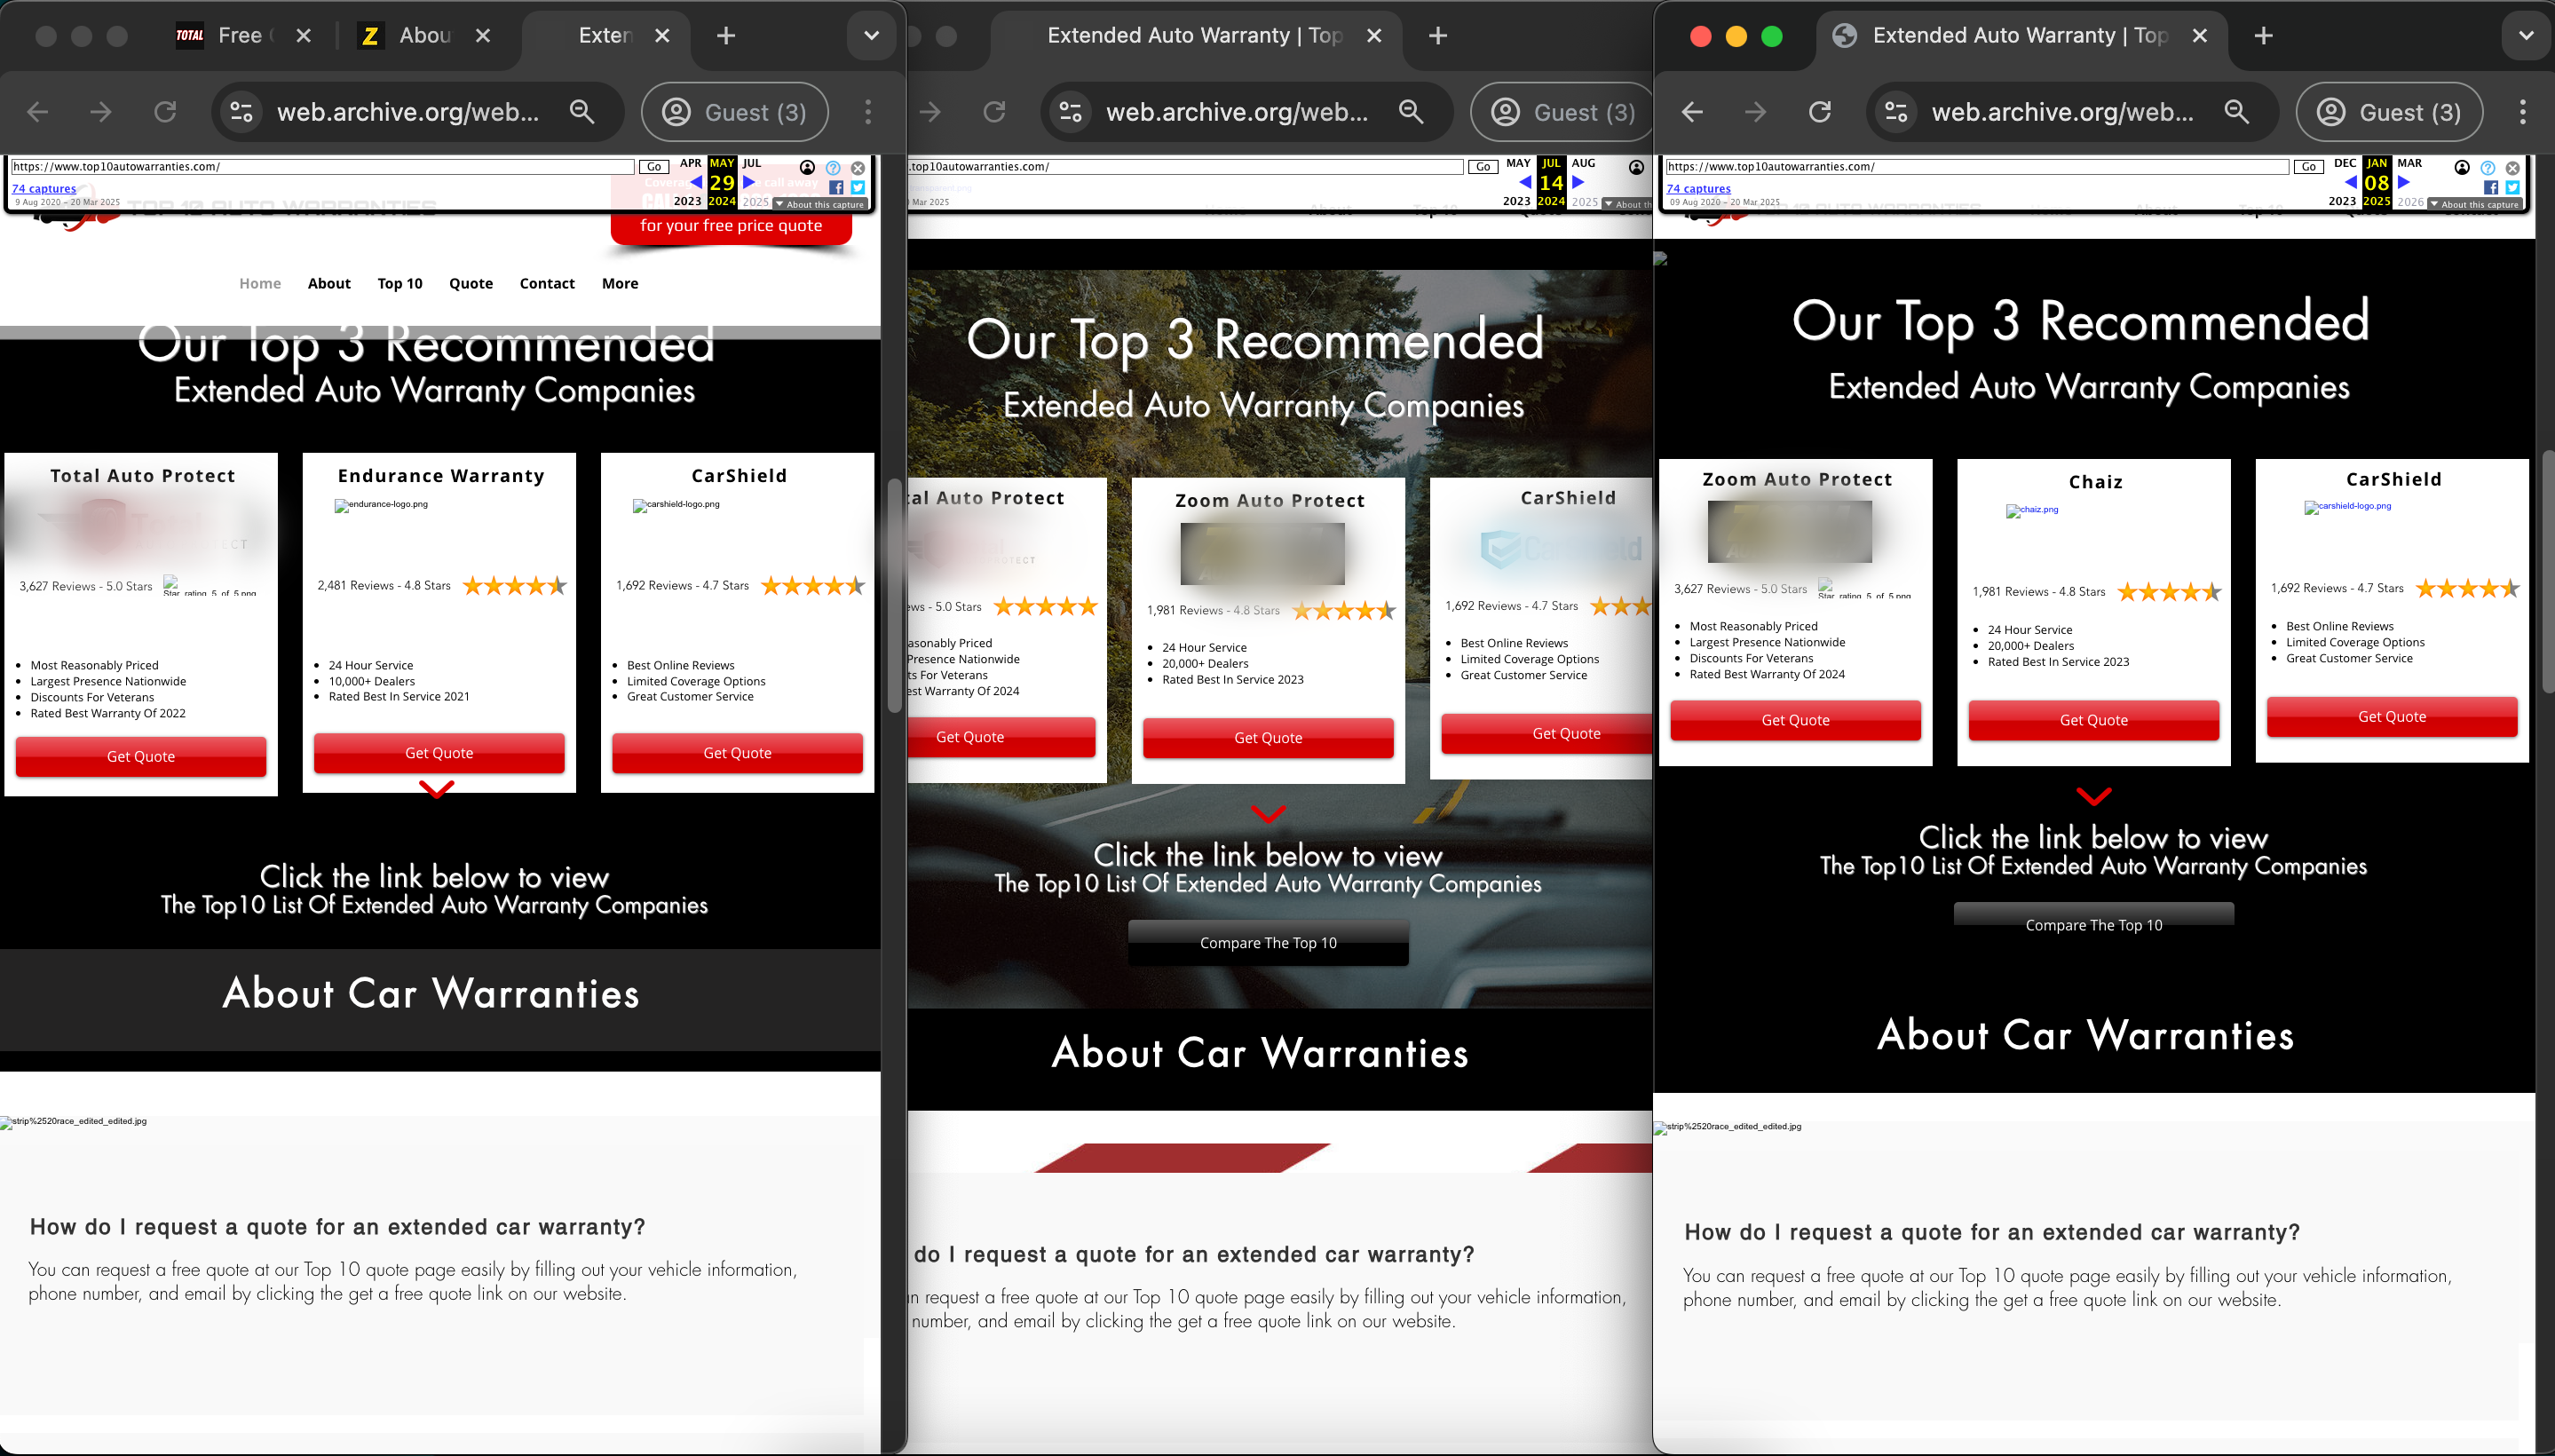Click the Wayback help question mark in the right window
This screenshot has width=2555, height=1456.
click(2488, 168)
